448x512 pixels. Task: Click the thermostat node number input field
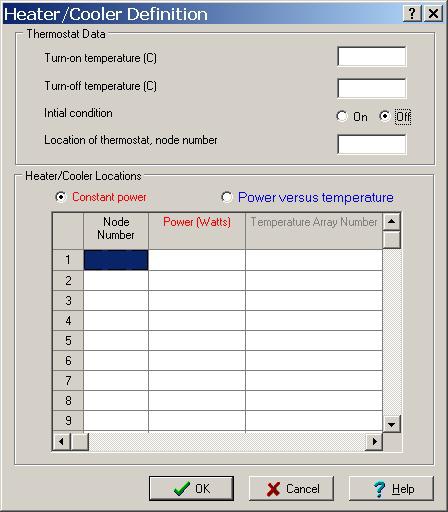click(372, 144)
